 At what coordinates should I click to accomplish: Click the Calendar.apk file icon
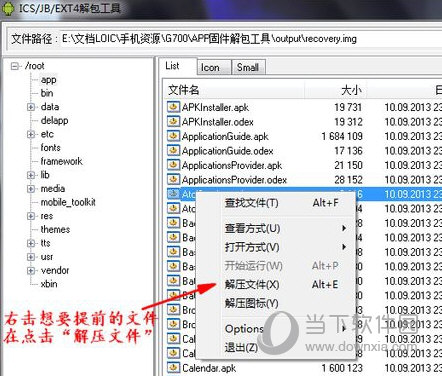click(173, 368)
